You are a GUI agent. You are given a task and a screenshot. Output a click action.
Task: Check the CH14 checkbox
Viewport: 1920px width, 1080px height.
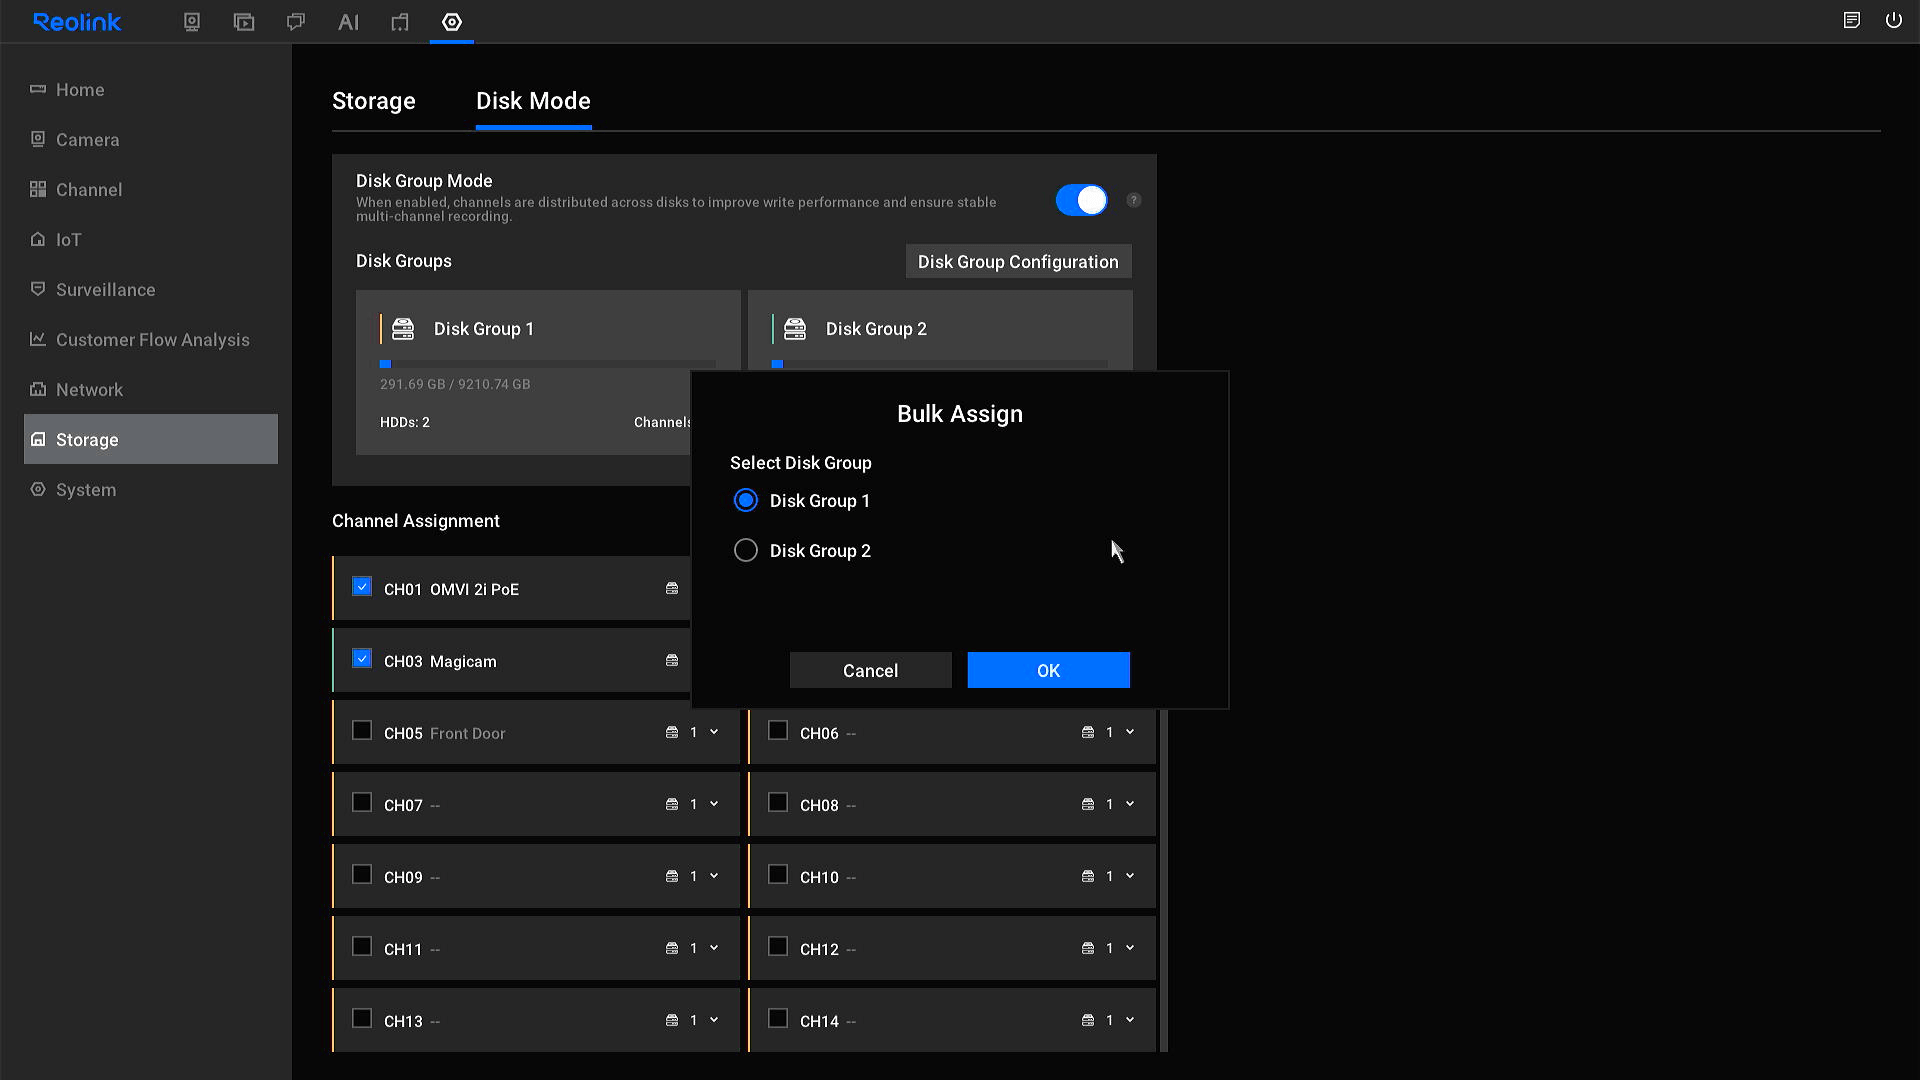(x=778, y=1019)
